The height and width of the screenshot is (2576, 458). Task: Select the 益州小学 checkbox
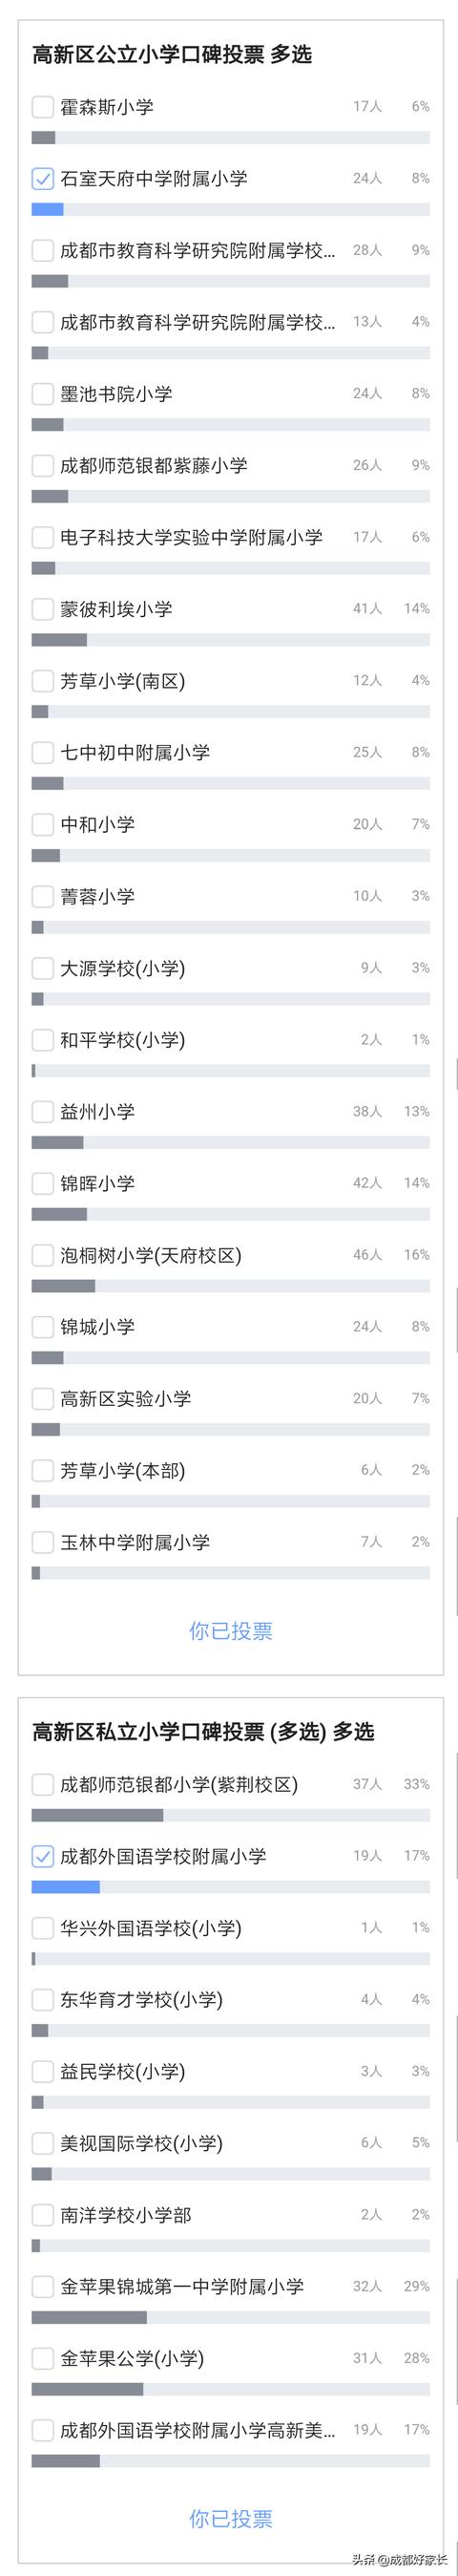click(43, 1112)
